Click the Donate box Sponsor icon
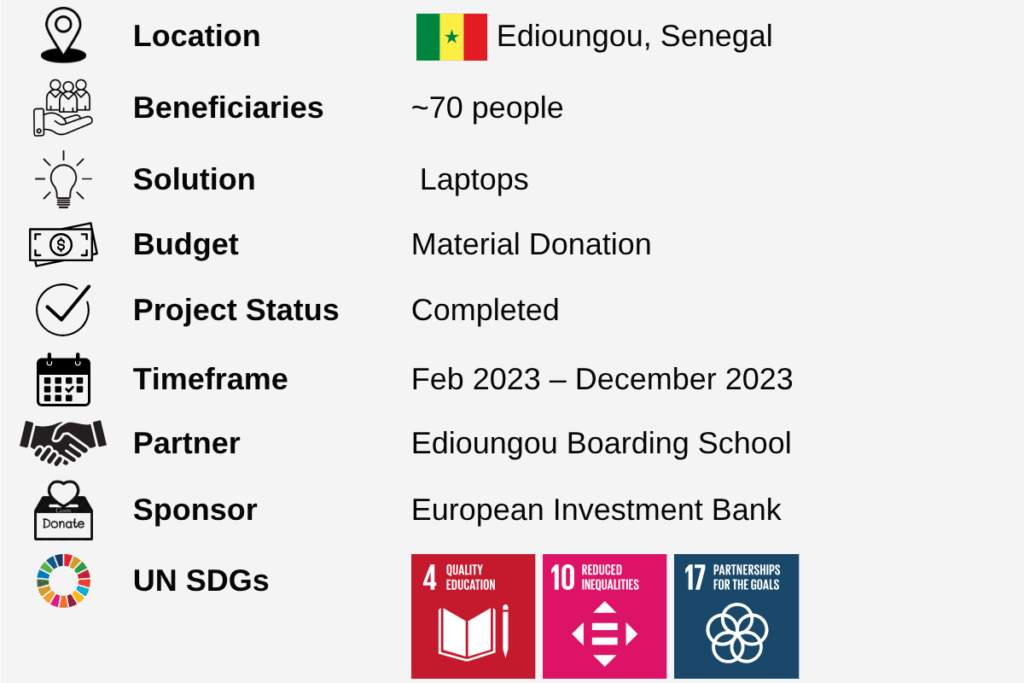Screen dimensions: 1024x683 tap(63, 510)
